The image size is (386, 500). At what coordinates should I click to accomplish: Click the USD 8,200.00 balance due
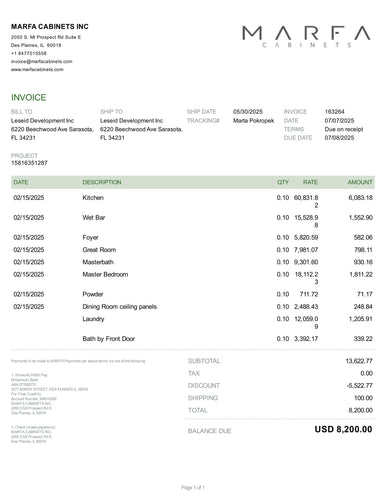pos(343,429)
